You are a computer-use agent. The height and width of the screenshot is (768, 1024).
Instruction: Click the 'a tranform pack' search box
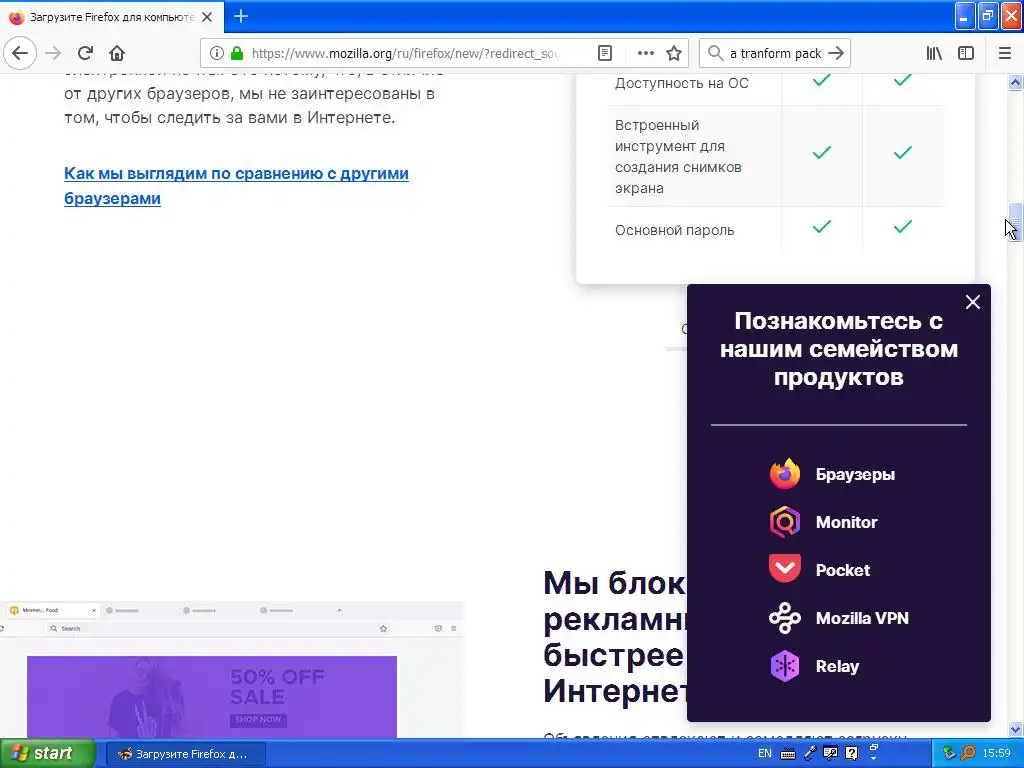pyautogui.click(x=775, y=53)
